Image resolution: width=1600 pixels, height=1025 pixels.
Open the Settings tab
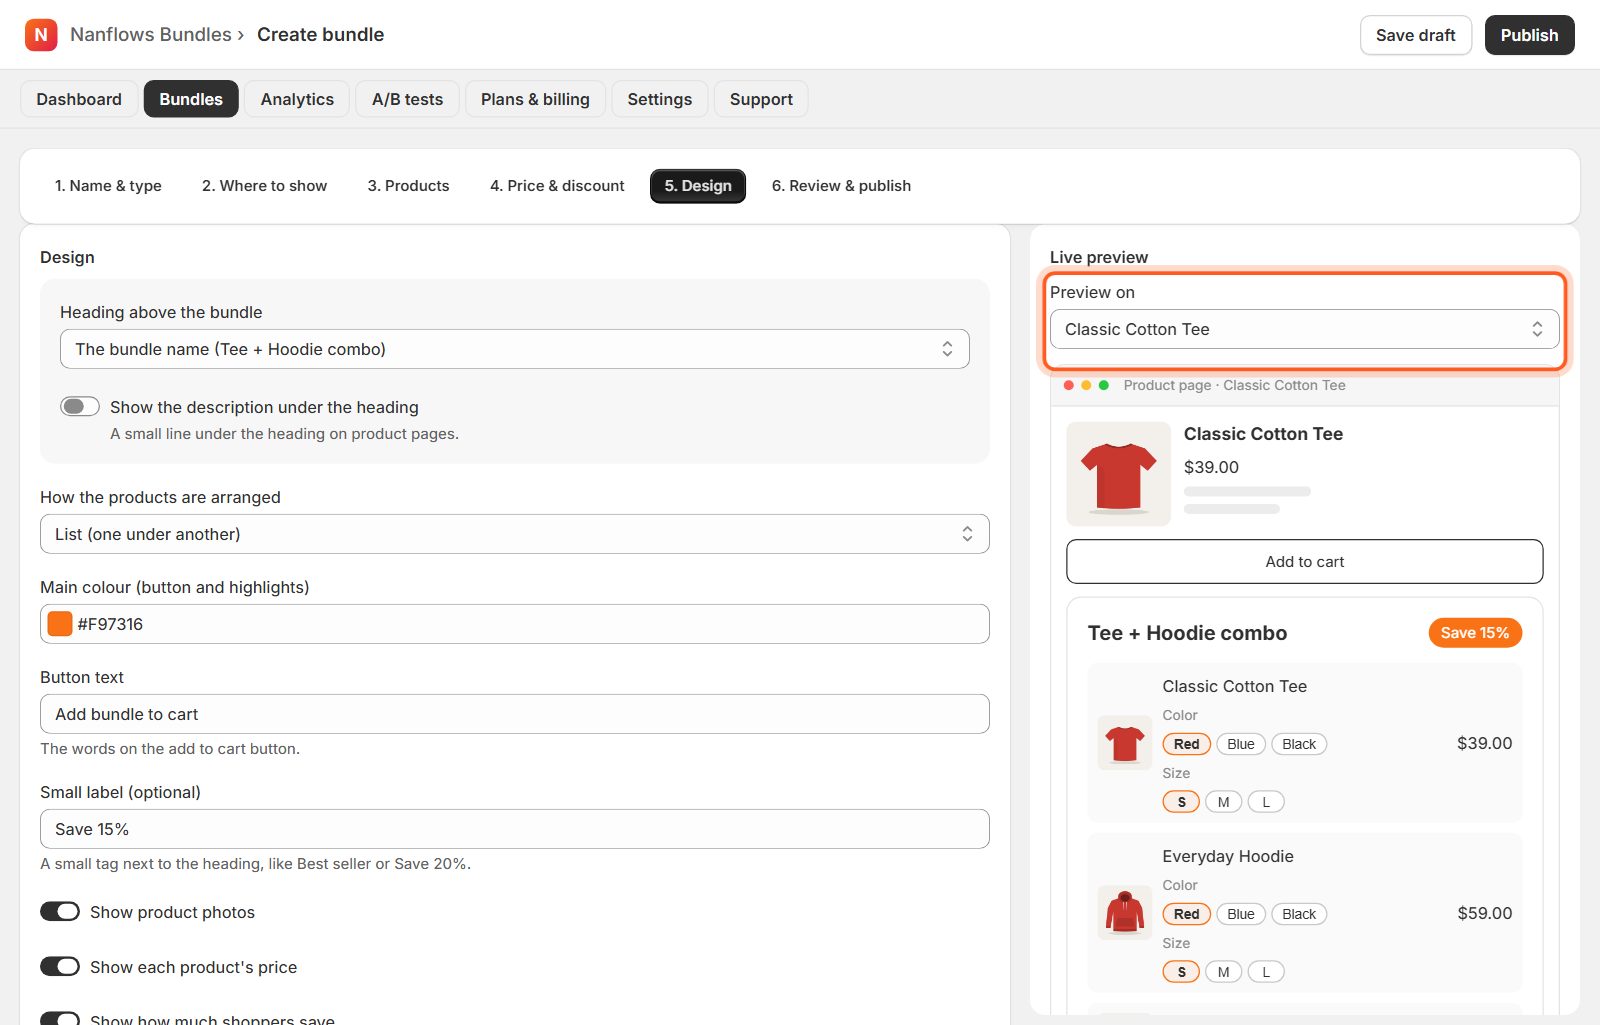pyautogui.click(x=660, y=99)
